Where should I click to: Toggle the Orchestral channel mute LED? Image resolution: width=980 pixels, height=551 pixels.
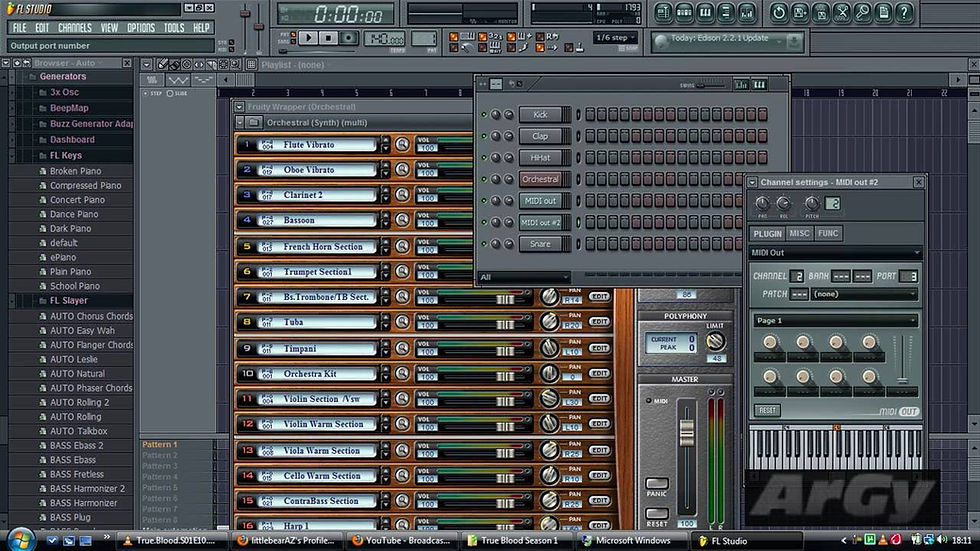coord(484,179)
